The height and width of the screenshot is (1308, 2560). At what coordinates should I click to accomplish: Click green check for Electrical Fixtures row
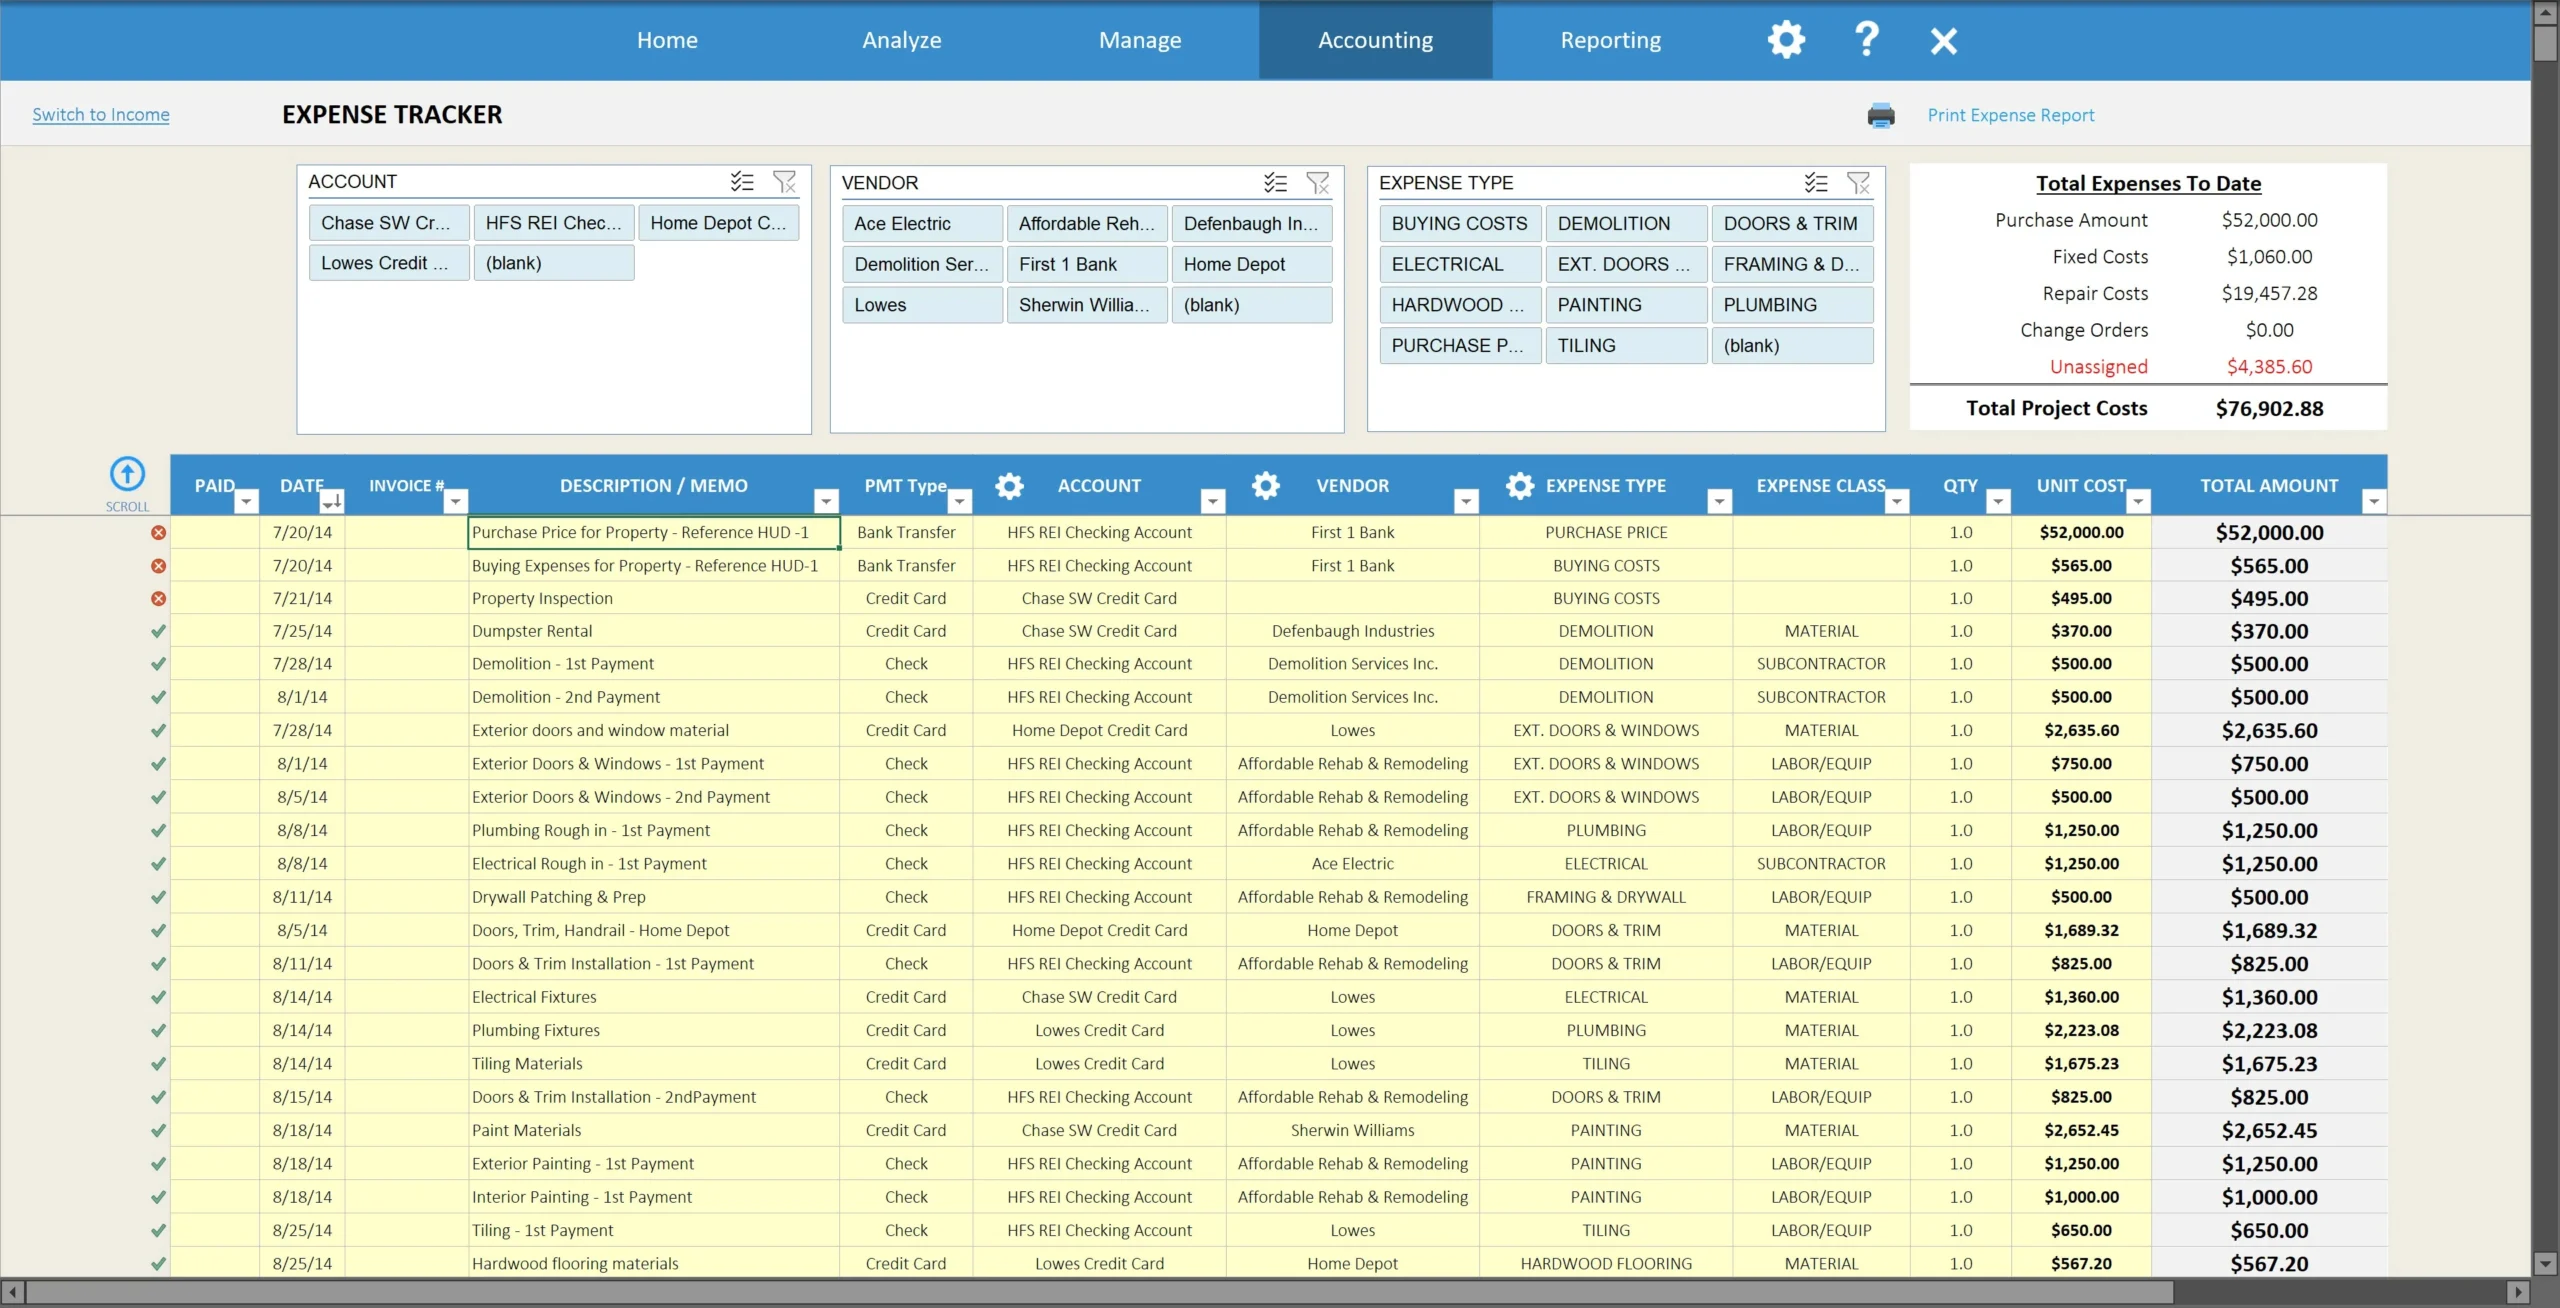(158, 997)
